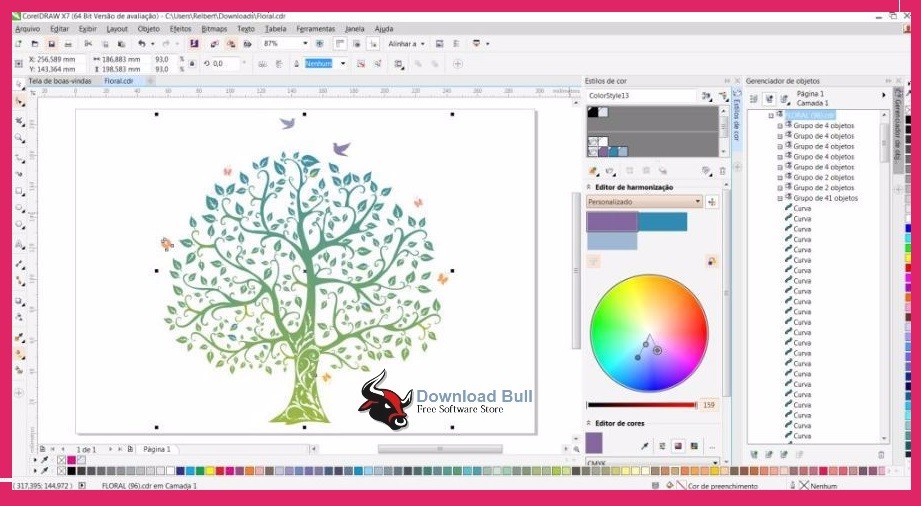Click the New document icon
The image size is (921, 506).
[18, 44]
